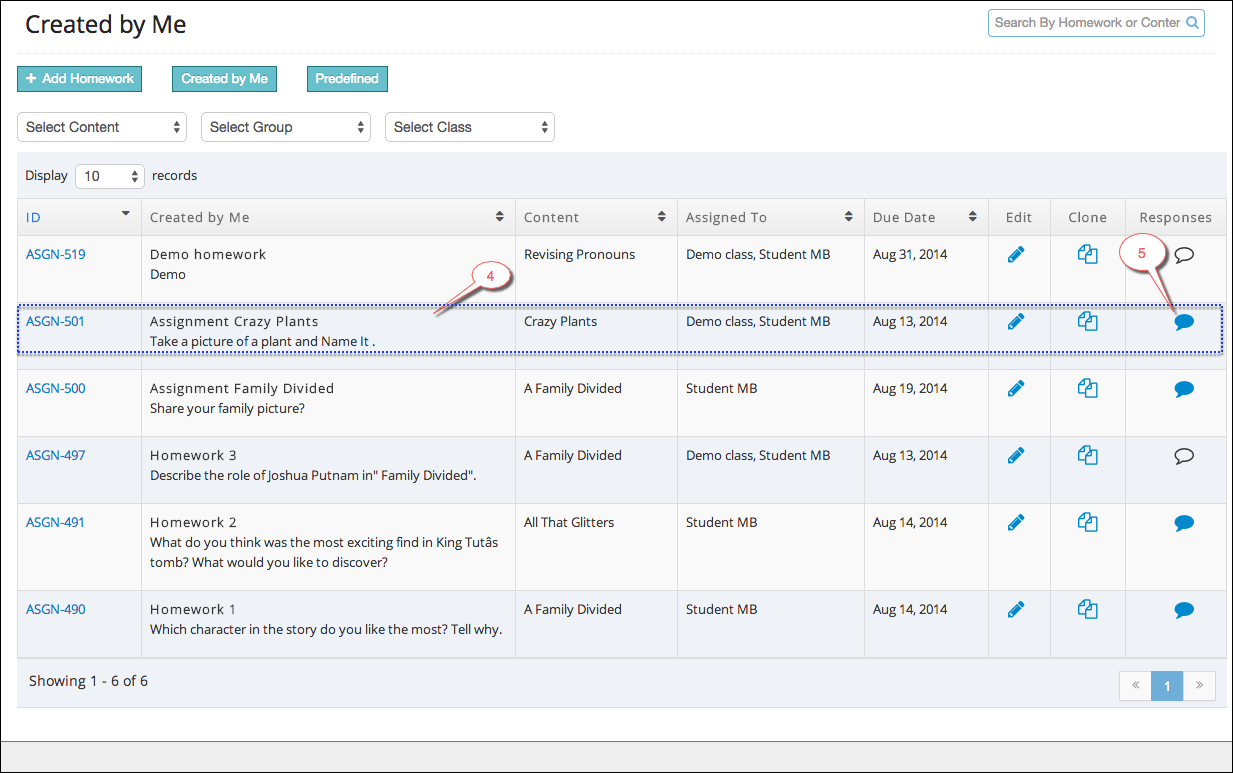Screen dimensions: 1233x773
Task: Open the Select Content dropdown
Action: coord(102,127)
